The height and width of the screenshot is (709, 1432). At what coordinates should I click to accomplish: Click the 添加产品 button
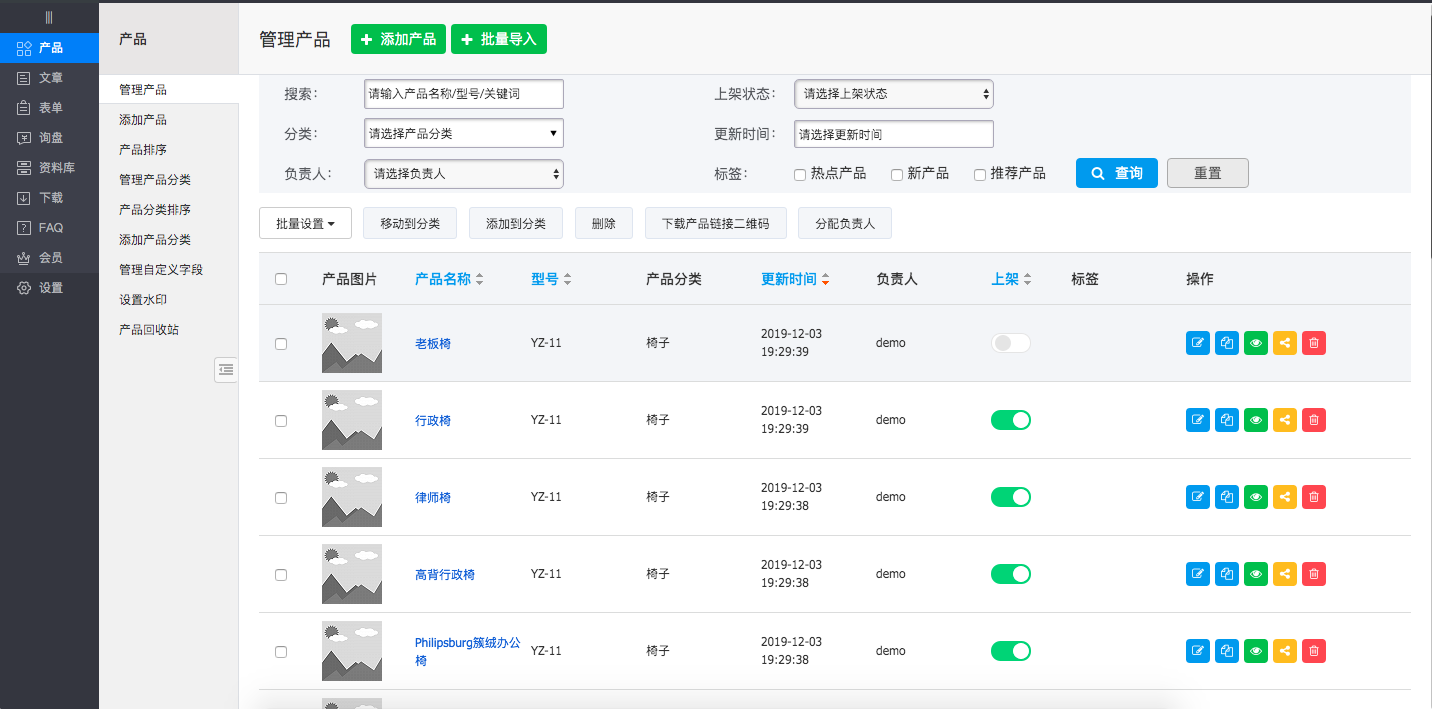coord(398,39)
